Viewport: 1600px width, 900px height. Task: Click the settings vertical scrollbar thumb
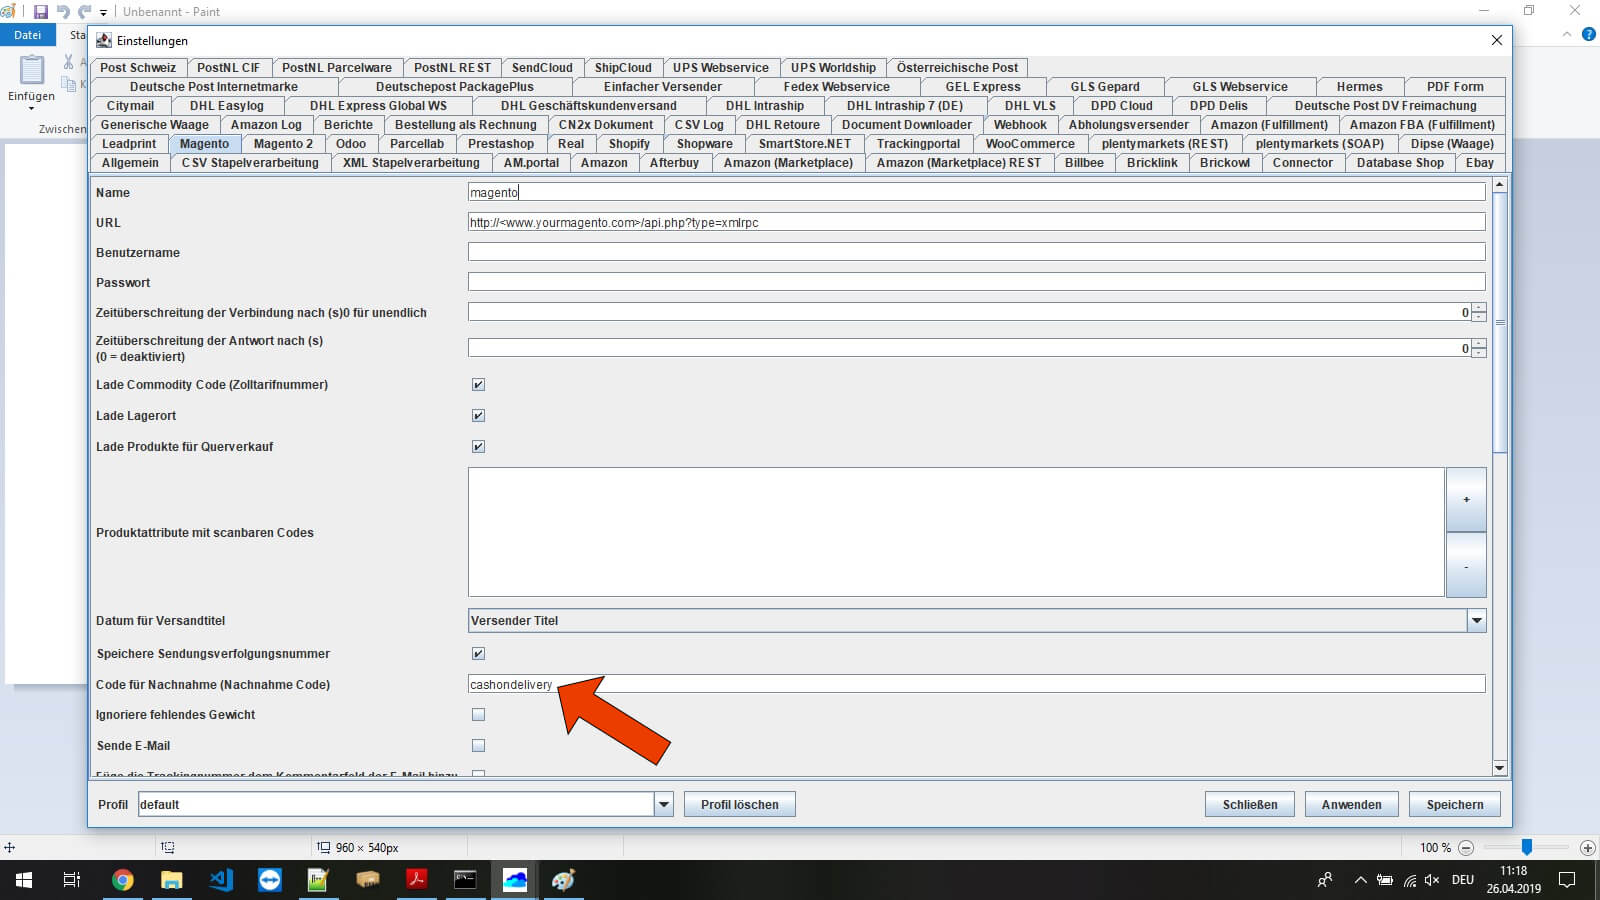coord(1499,322)
